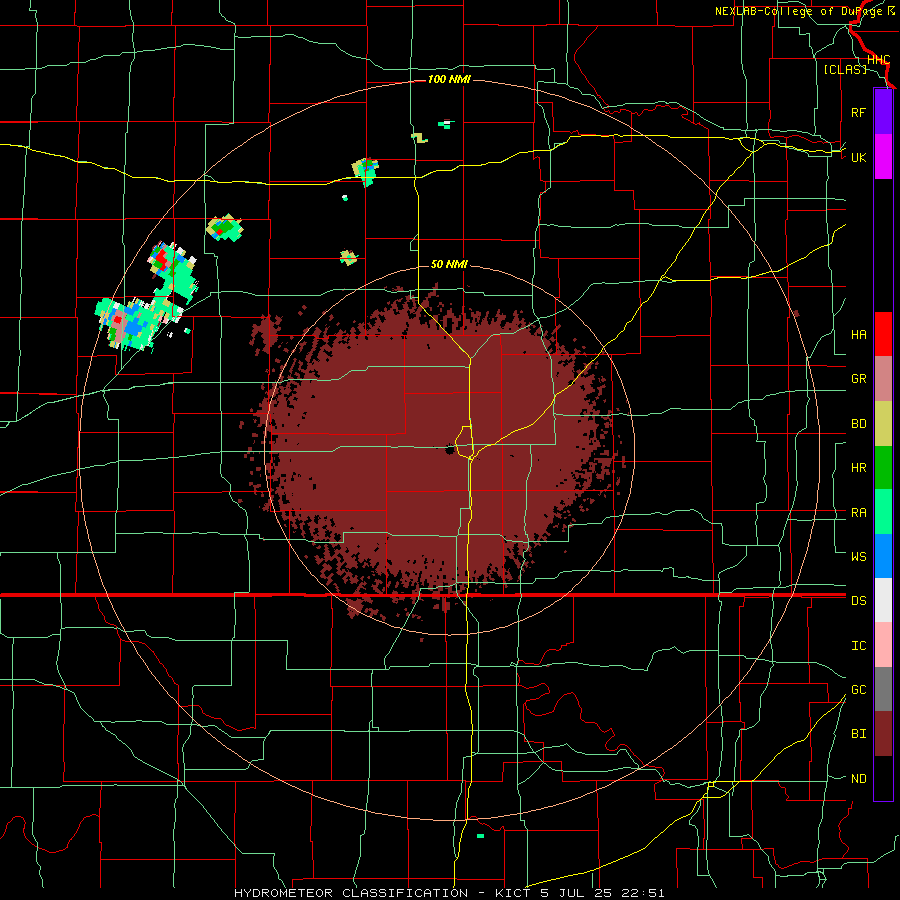Screen dimensions: 900x900
Task: Click the black radar site dot in biological echo
Action: [x=449, y=450]
